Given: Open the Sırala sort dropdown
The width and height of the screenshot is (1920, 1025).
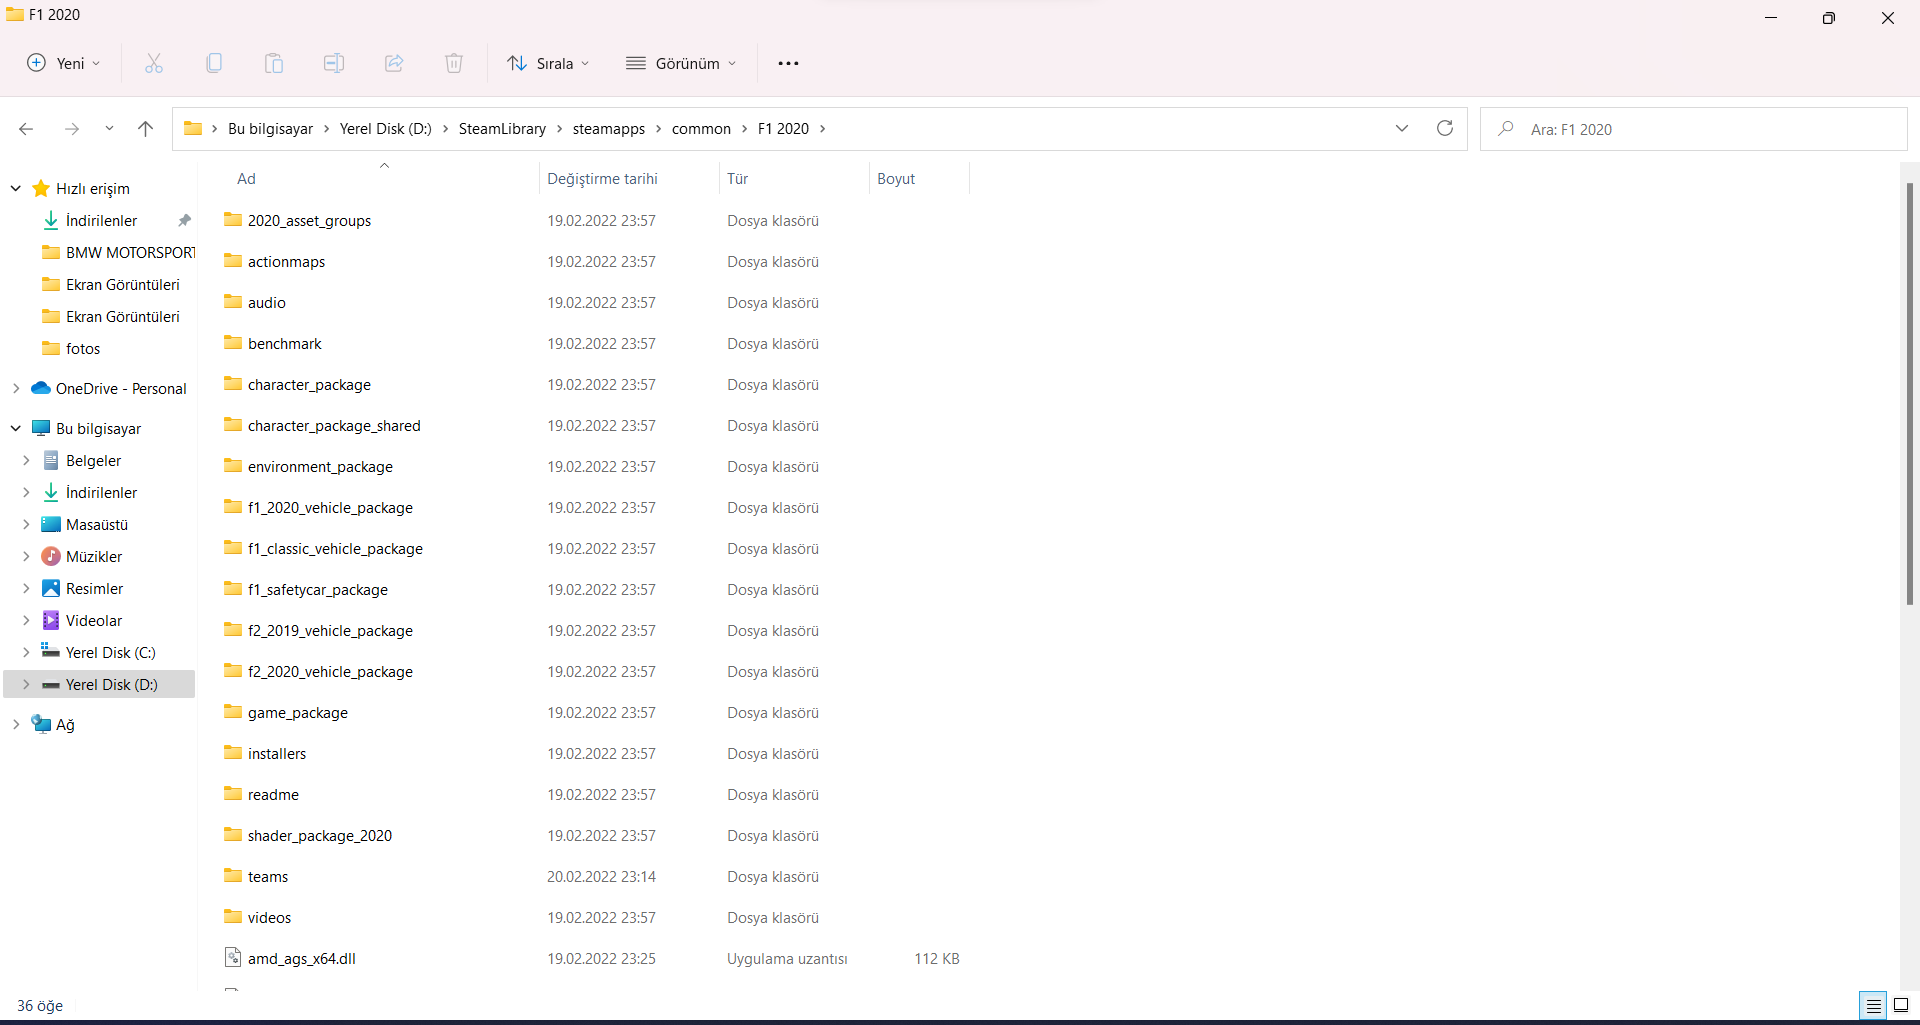Looking at the screenshot, I should pos(548,63).
